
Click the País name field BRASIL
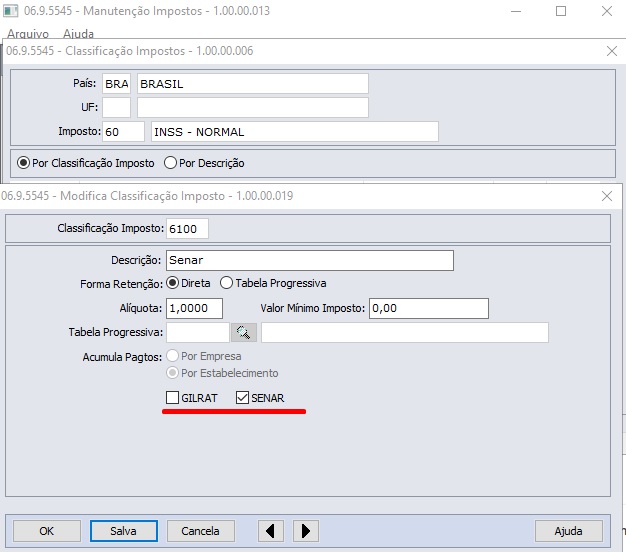(x=253, y=84)
